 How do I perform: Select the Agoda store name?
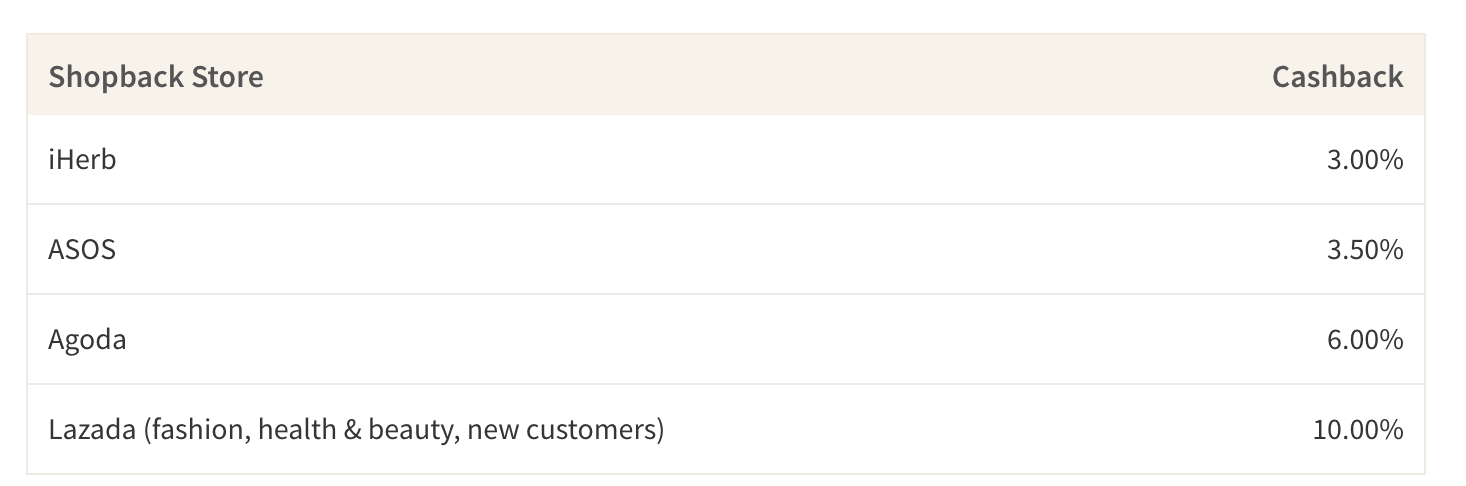[87, 340]
